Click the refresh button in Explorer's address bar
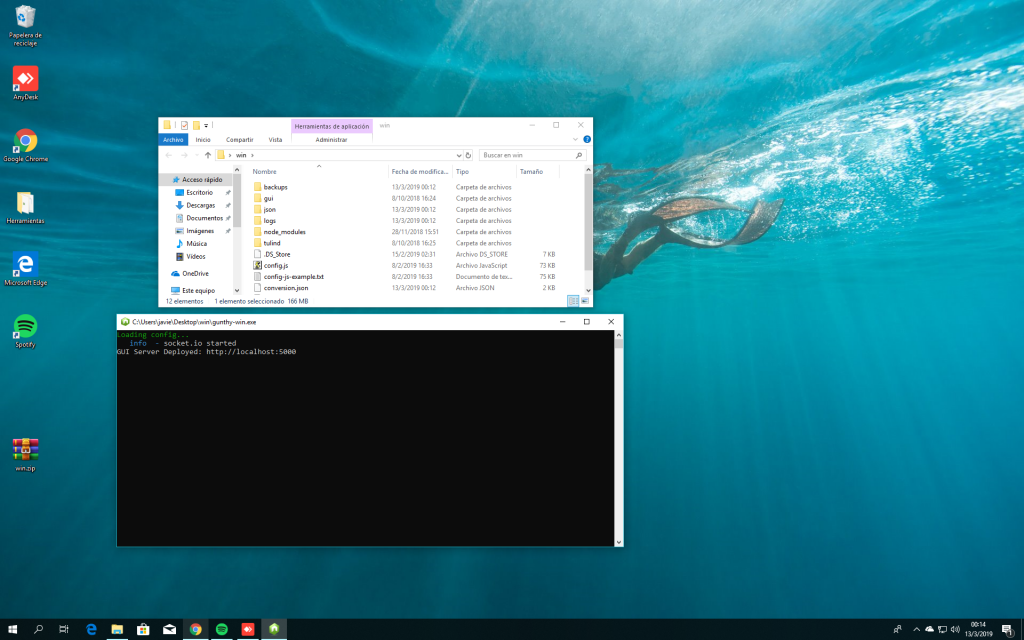The height and width of the screenshot is (640, 1024). point(469,155)
